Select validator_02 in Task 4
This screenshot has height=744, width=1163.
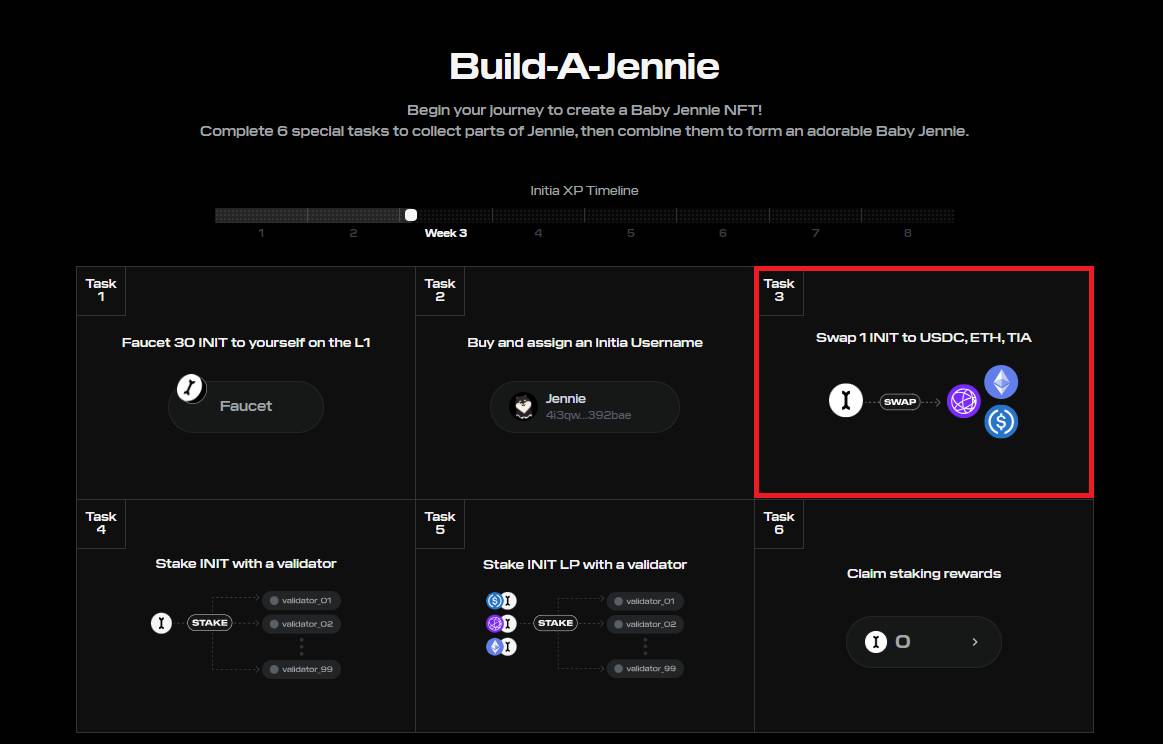click(301, 624)
